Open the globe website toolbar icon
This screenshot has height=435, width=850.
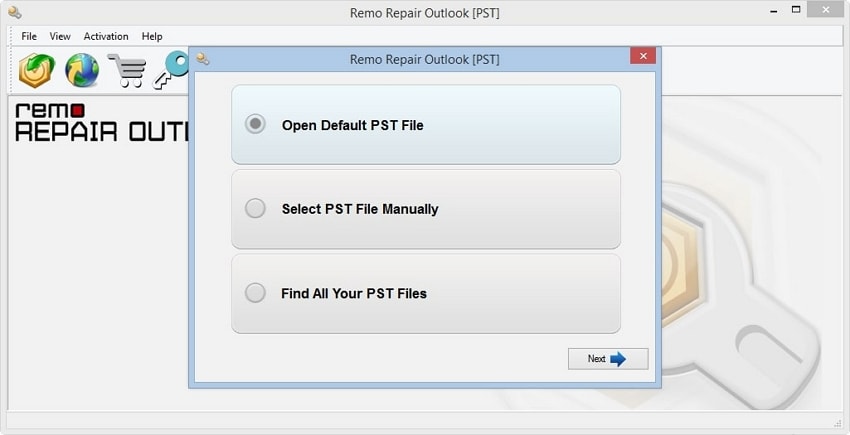click(x=82, y=70)
